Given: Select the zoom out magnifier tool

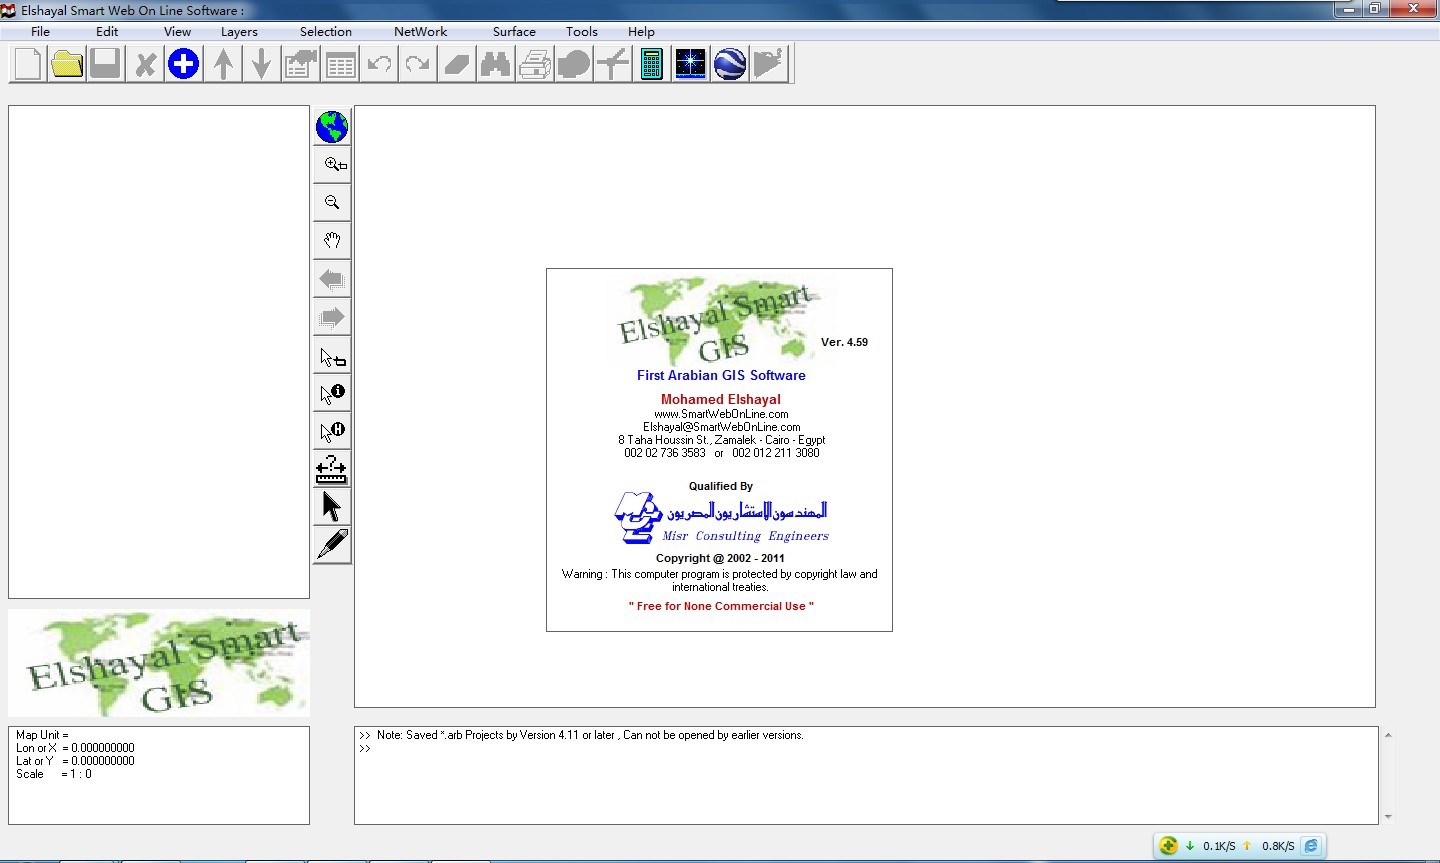Looking at the screenshot, I should [x=332, y=203].
